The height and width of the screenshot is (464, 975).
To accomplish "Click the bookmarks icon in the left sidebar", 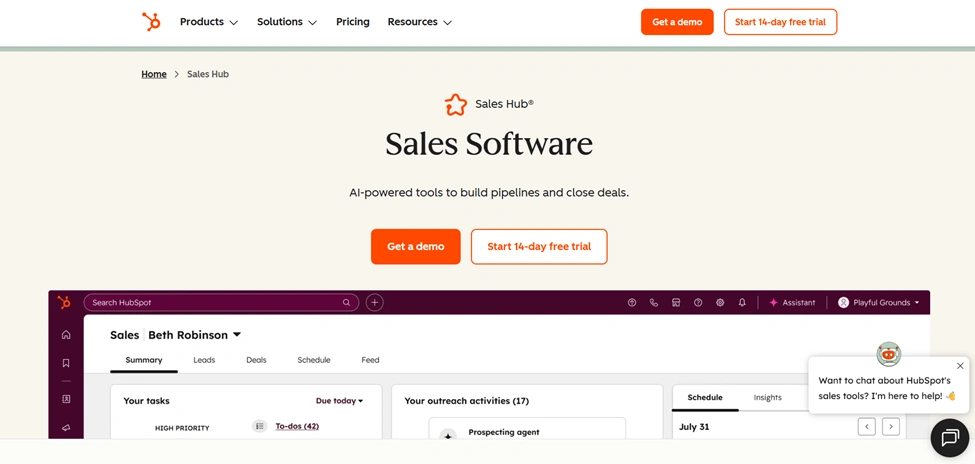I will coord(66,363).
